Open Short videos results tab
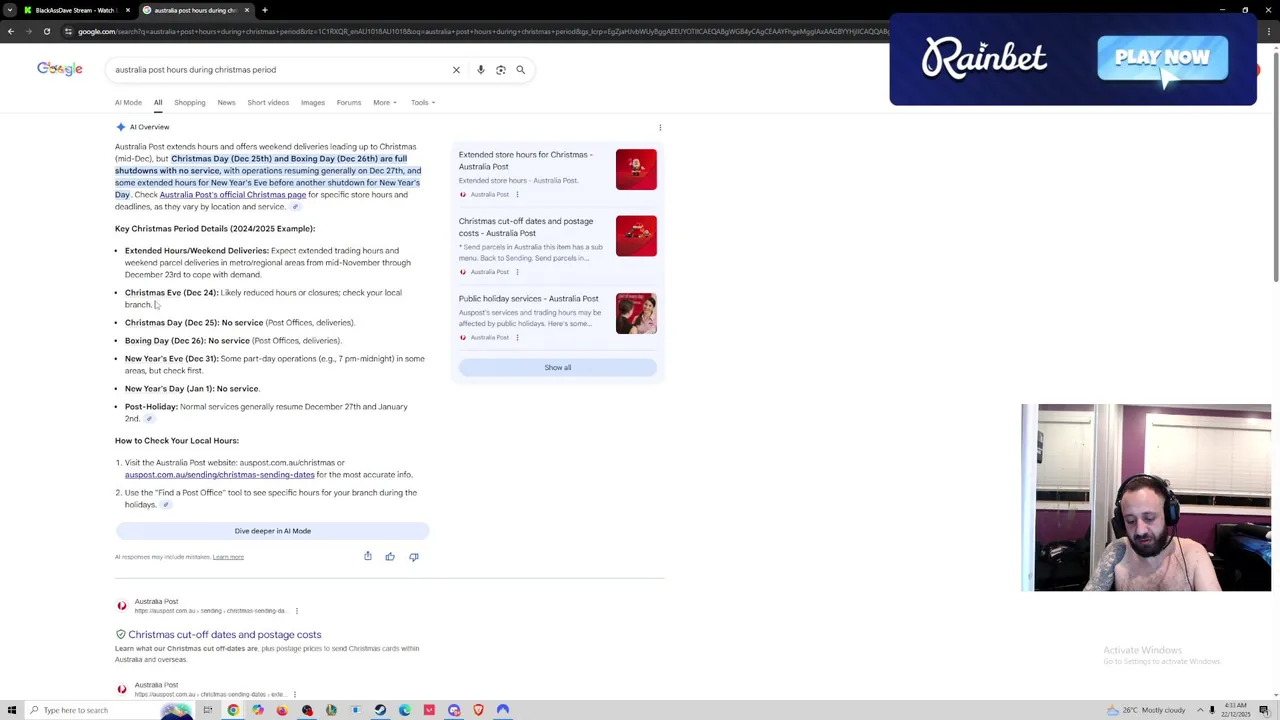 pyautogui.click(x=268, y=102)
